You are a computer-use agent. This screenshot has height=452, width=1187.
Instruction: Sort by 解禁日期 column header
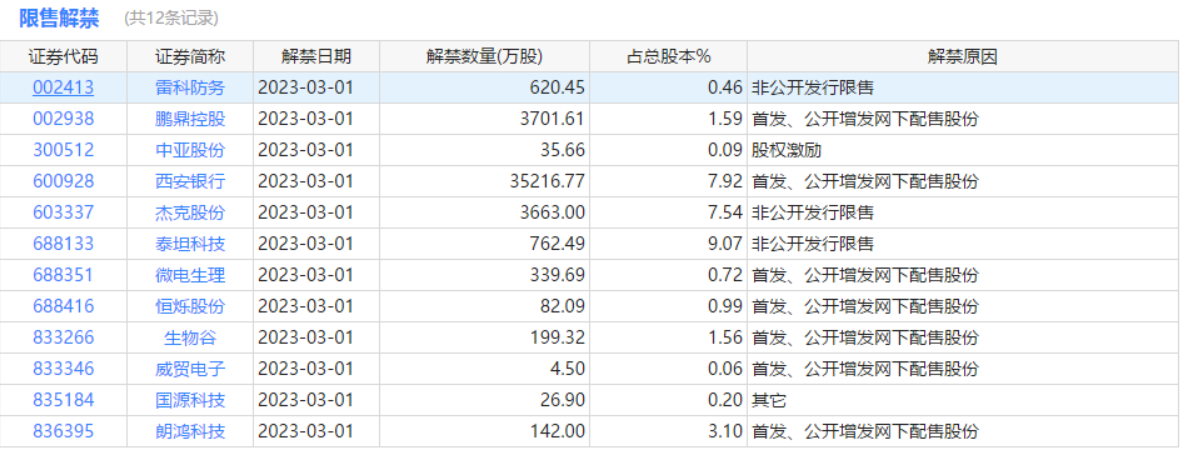316,57
